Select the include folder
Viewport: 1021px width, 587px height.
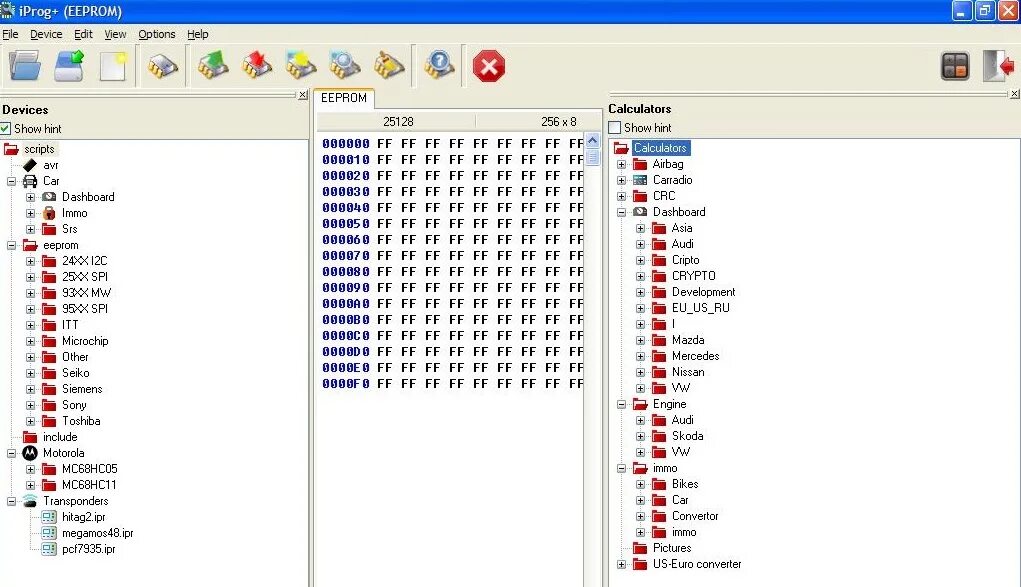60,437
